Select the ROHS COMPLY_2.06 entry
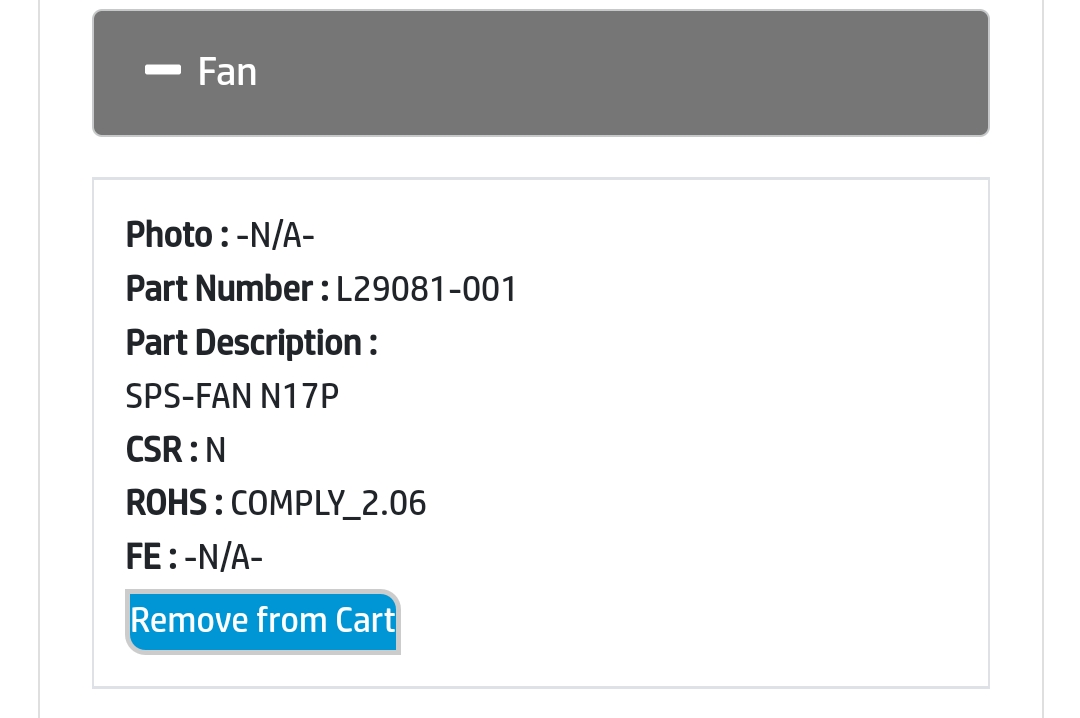 (328, 503)
